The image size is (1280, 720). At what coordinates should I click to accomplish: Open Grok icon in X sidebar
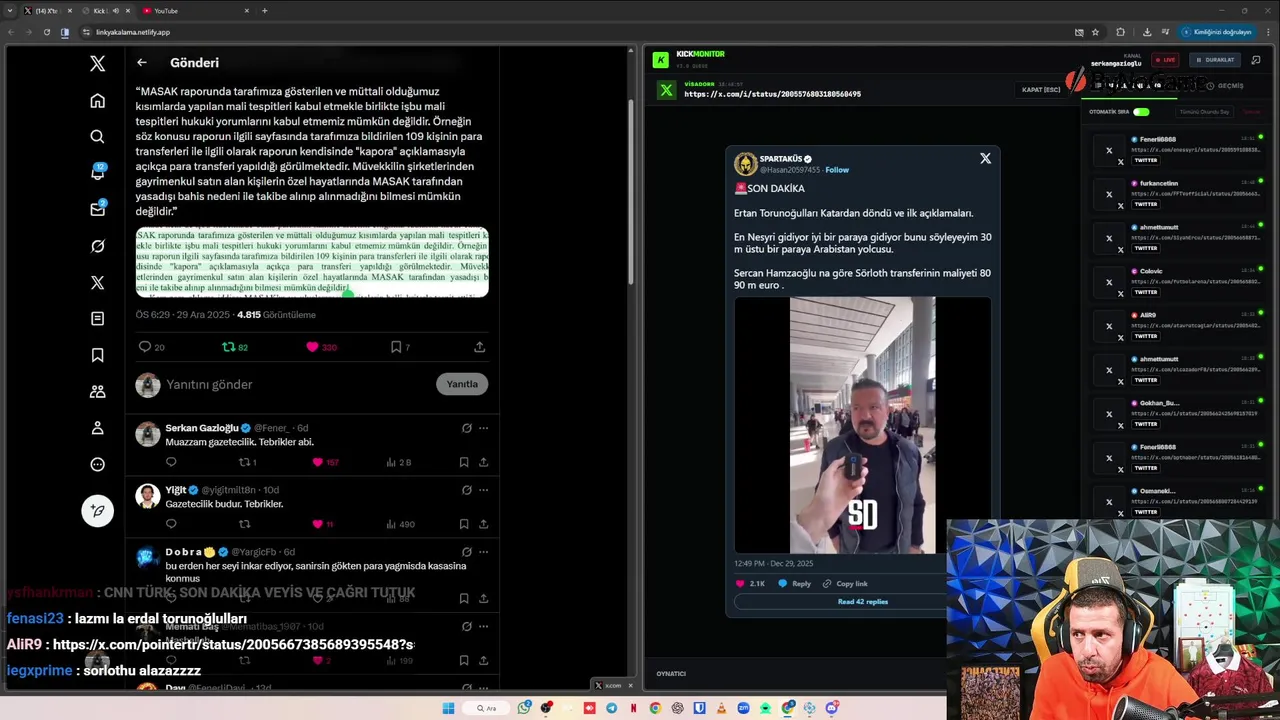pos(97,246)
